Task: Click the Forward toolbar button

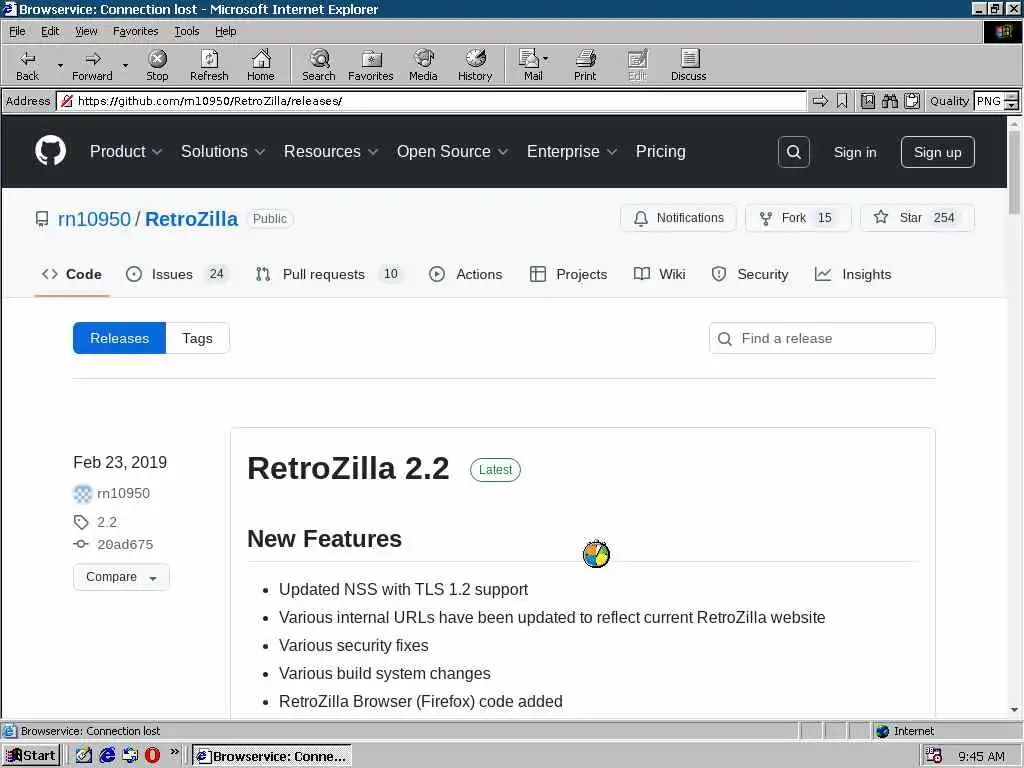Action: pyautogui.click(x=92, y=65)
